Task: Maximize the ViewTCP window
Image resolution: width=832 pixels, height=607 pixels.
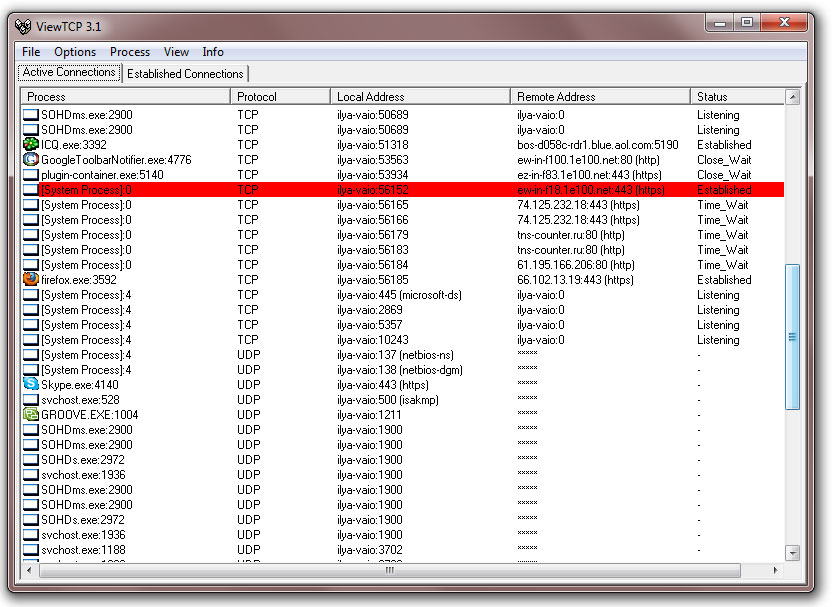Action: pyautogui.click(x=747, y=23)
